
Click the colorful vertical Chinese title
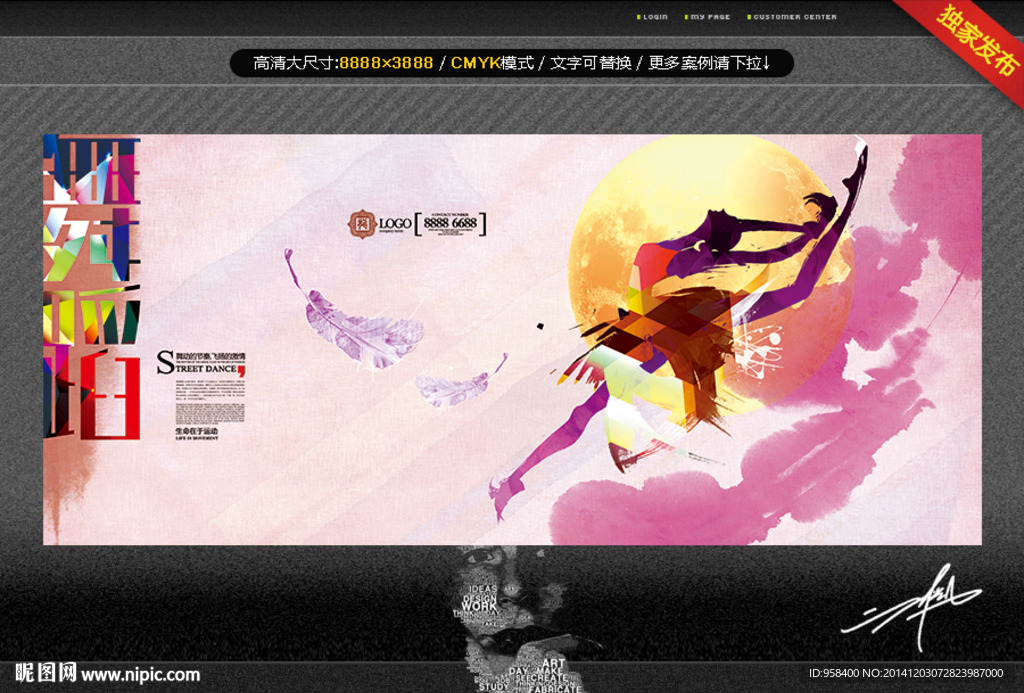coord(90,290)
